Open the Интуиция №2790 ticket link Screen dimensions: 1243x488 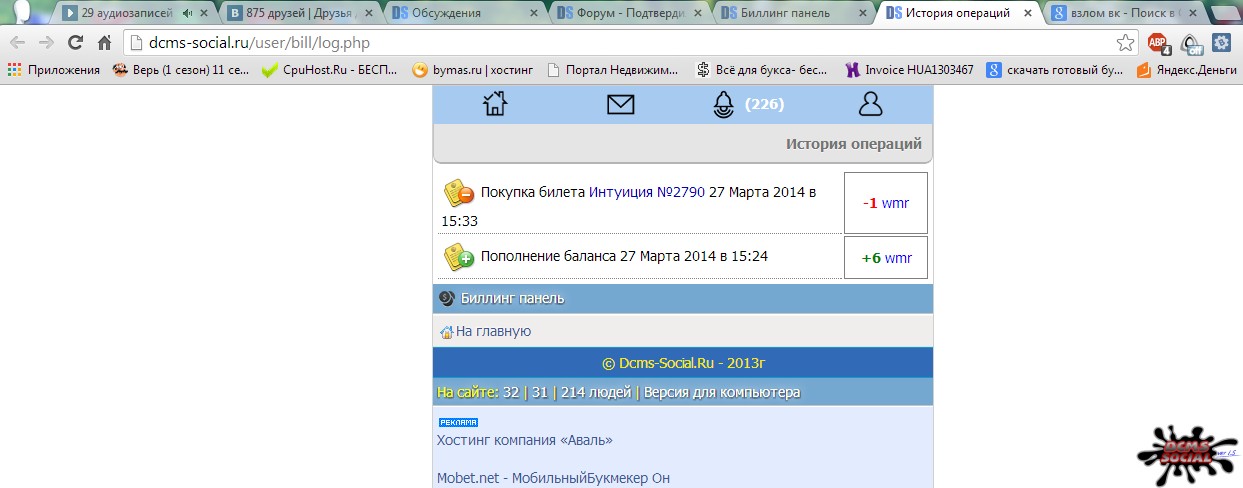click(646, 192)
